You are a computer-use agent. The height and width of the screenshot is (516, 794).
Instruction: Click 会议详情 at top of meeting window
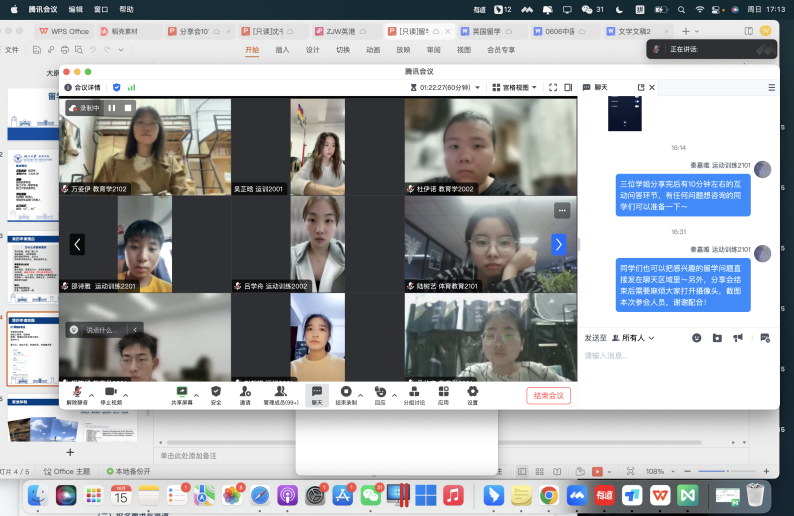click(88, 87)
